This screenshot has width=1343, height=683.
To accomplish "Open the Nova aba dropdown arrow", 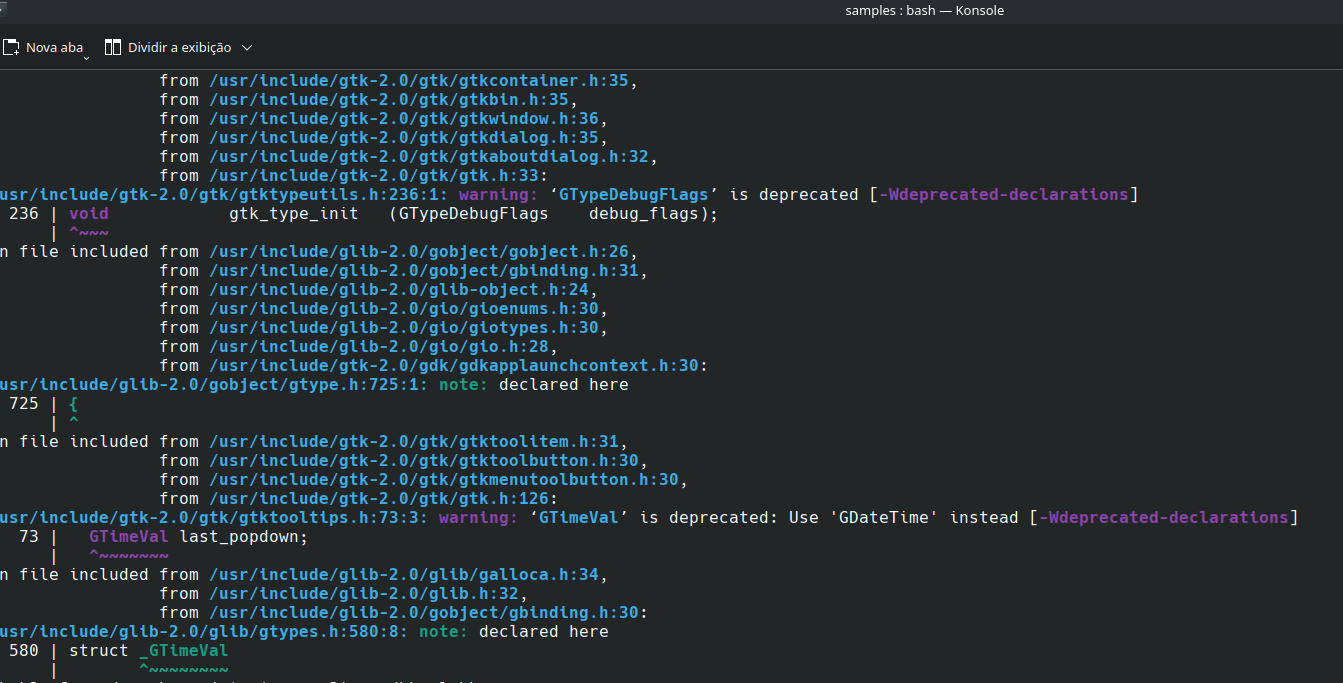I will [x=87, y=57].
